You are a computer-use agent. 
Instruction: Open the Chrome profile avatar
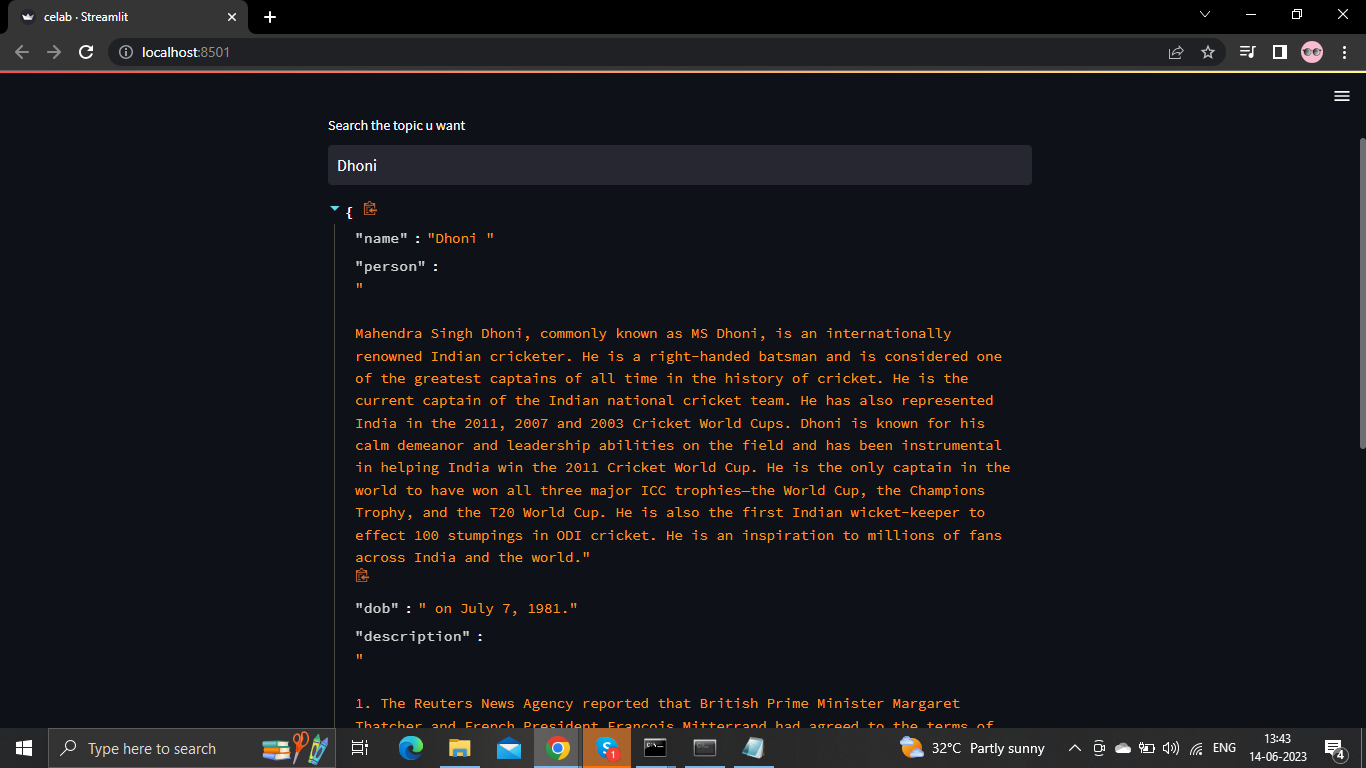point(1311,51)
